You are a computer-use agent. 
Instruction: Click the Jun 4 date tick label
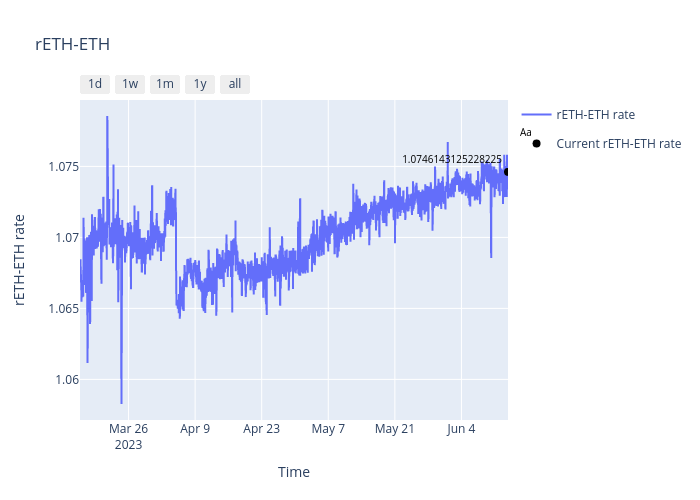[x=462, y=429]
